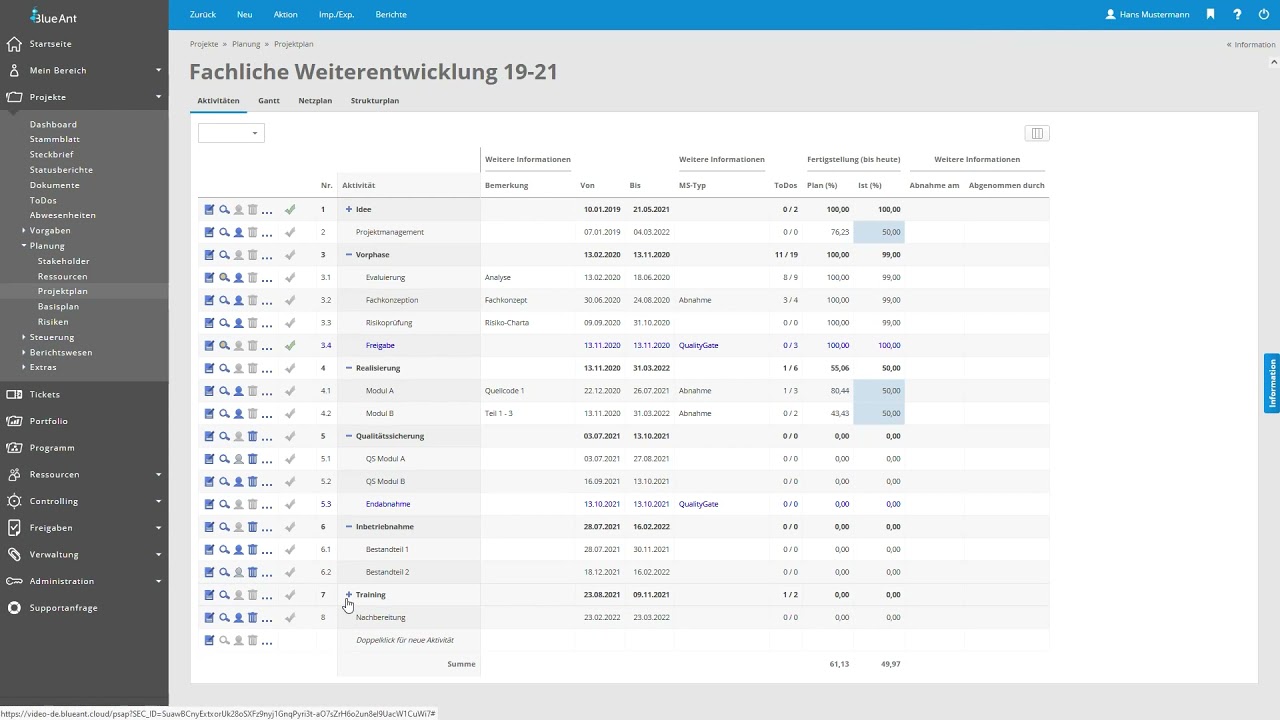Click the power logout icon
The image size is (1280, 720).
tap(1264, 15)
